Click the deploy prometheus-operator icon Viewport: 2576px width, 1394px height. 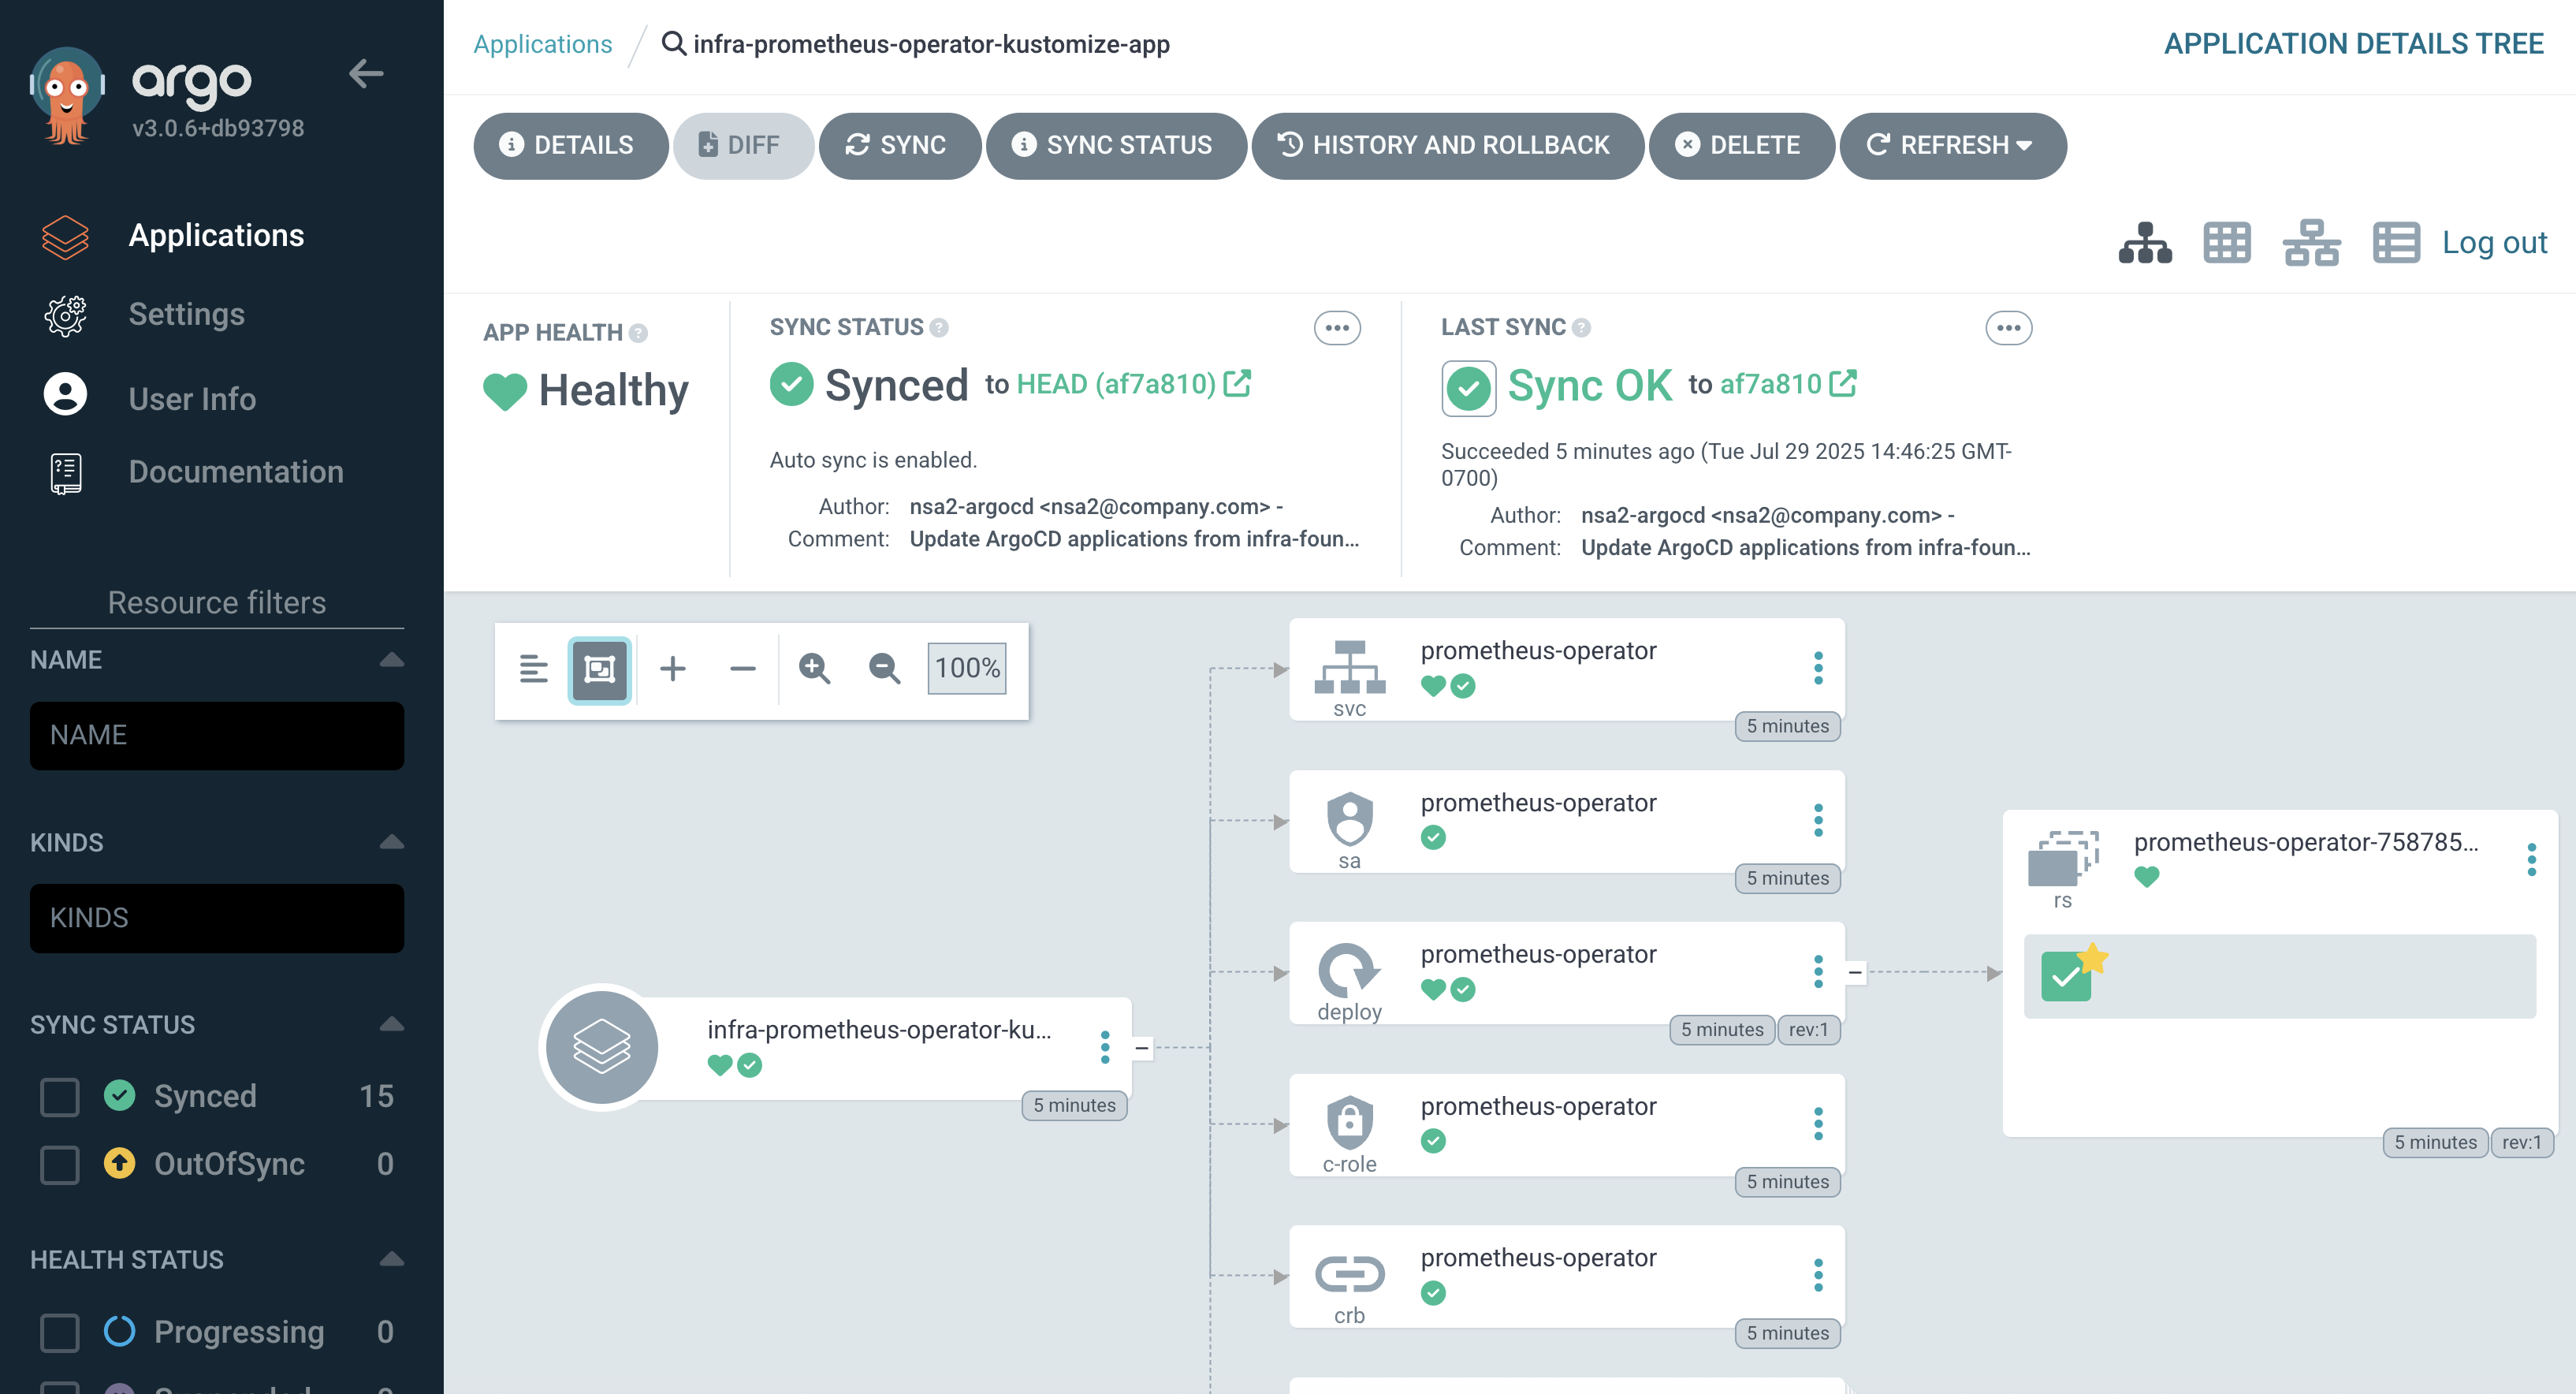tap(1349, 970)
